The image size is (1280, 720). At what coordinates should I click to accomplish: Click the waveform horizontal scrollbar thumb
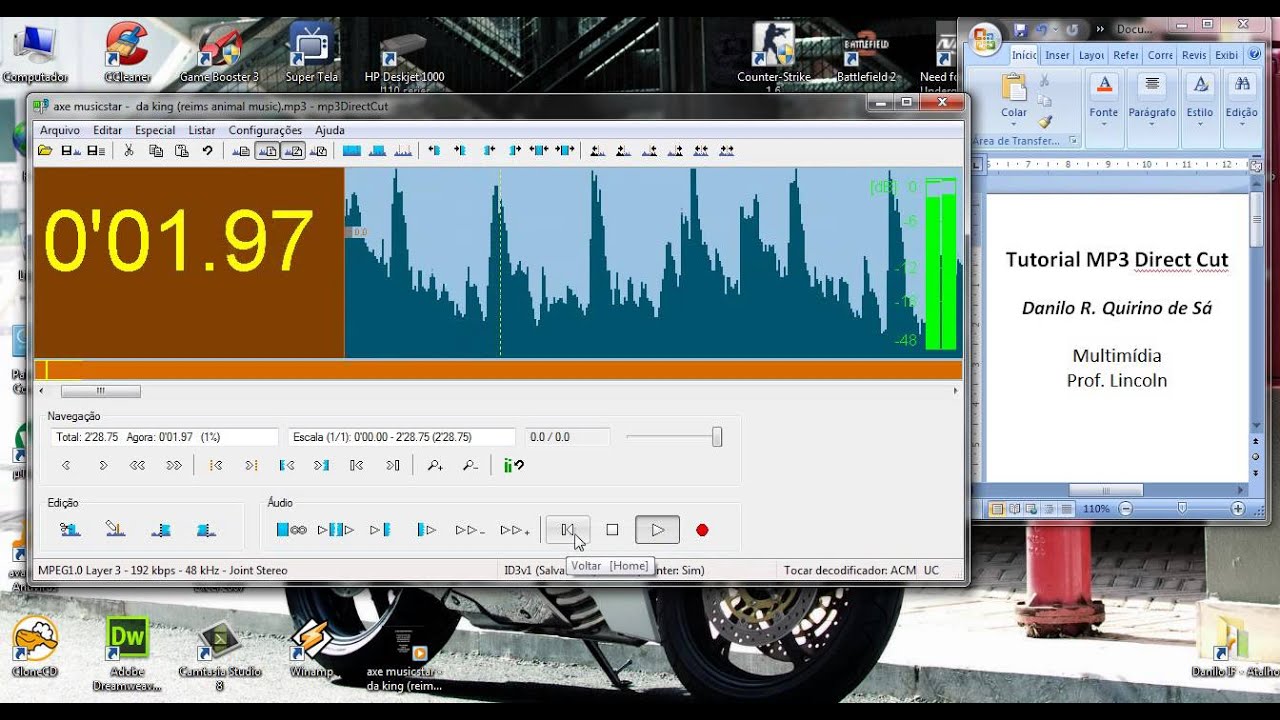pyautogui.click(x=100, y=391)
